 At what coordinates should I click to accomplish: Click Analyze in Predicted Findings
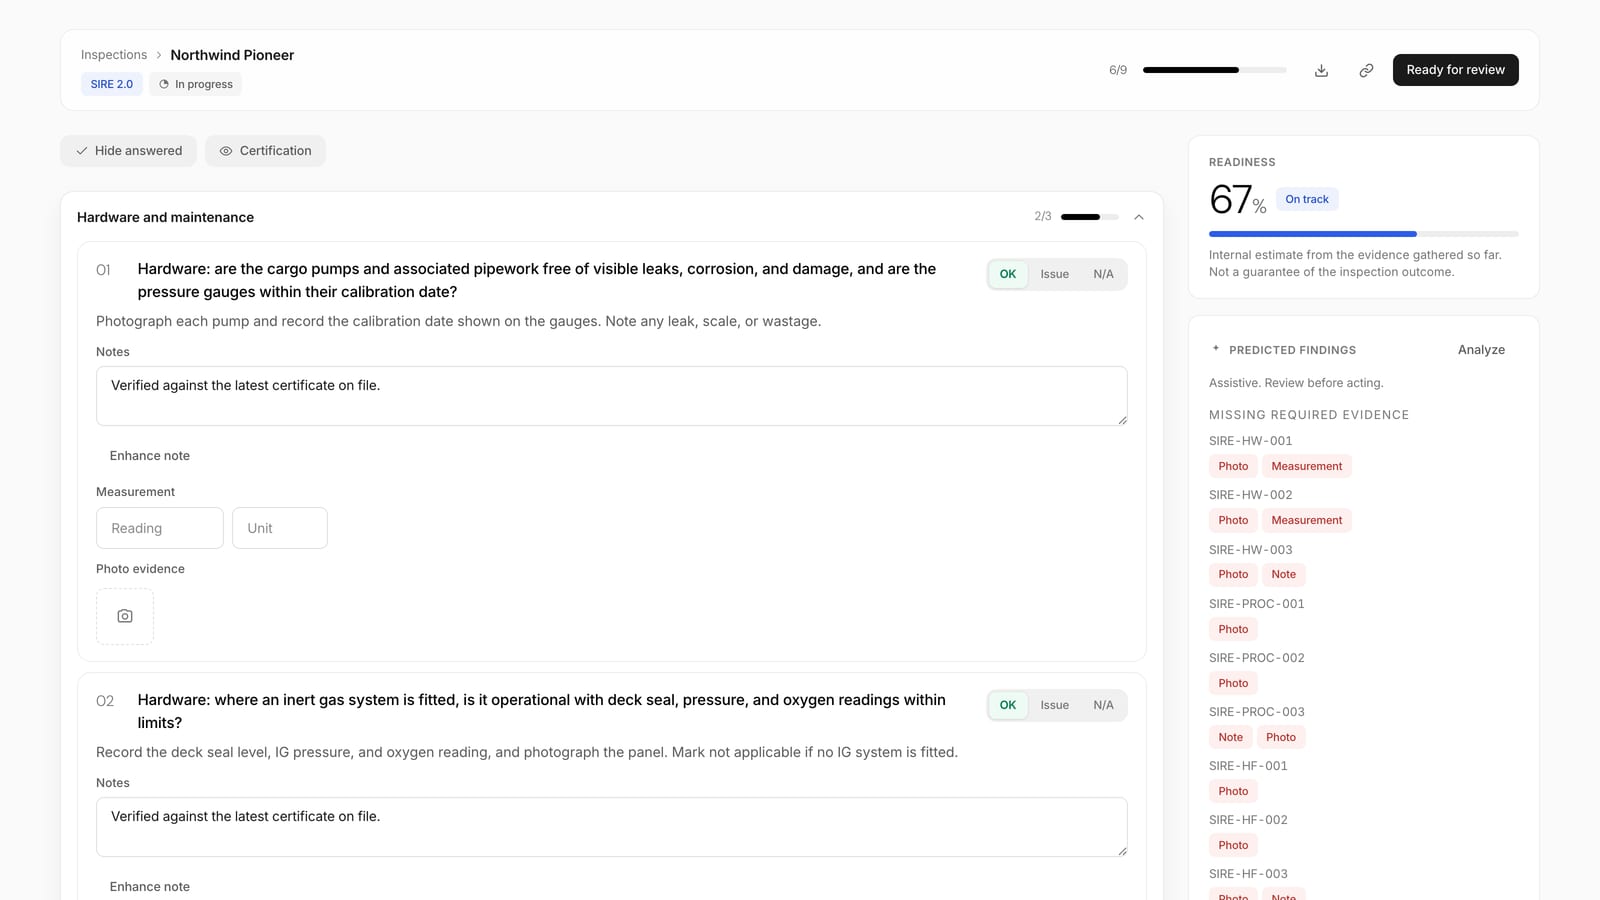click(x=1481, y=350)
